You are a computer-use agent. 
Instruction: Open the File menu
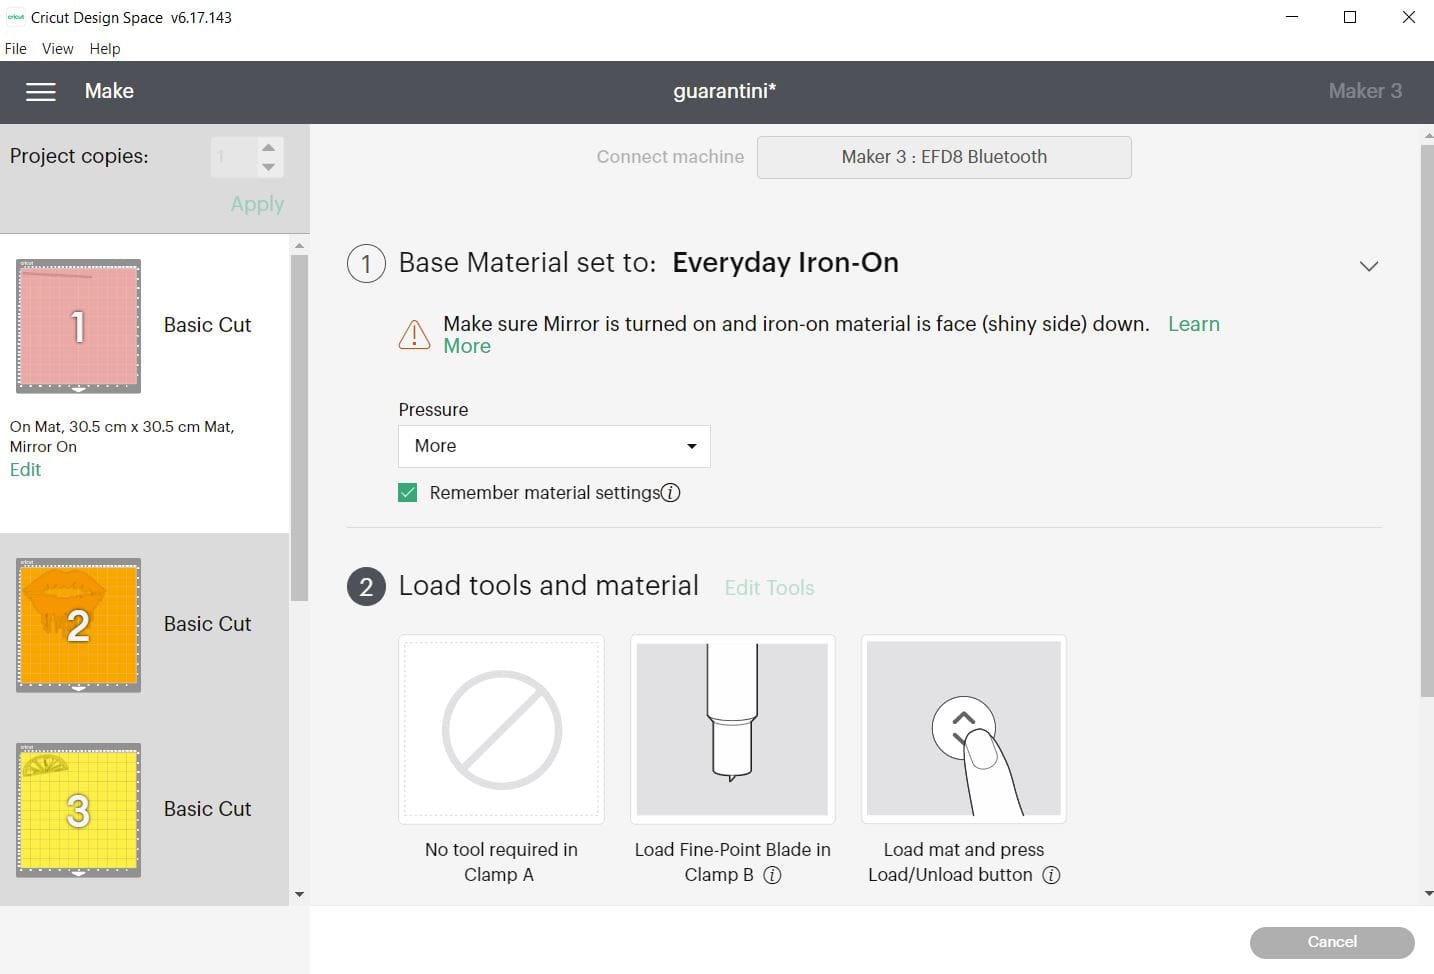pos(16,48)
